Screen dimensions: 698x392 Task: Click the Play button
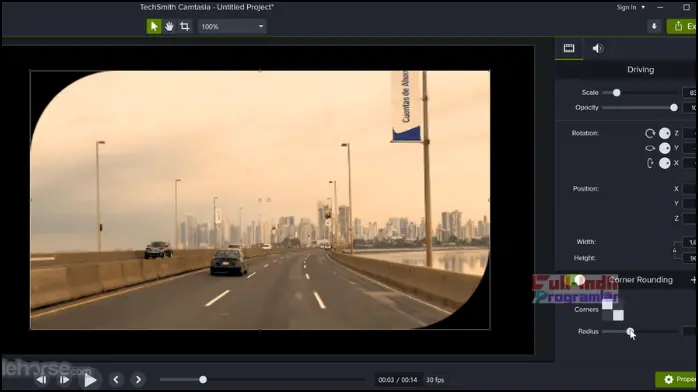coord(90,380)
